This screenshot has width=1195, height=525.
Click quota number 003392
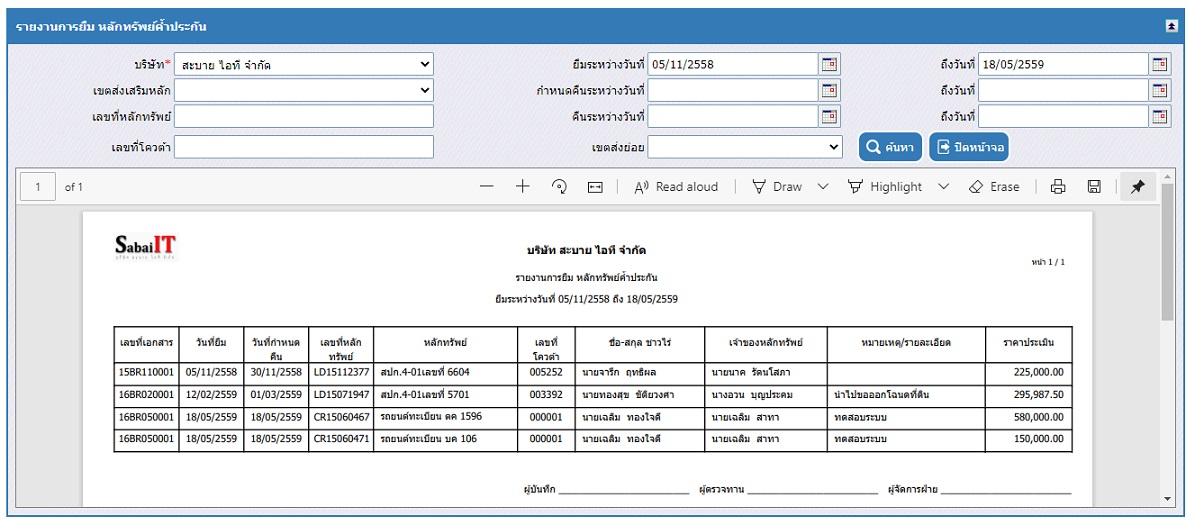[546, 395]
